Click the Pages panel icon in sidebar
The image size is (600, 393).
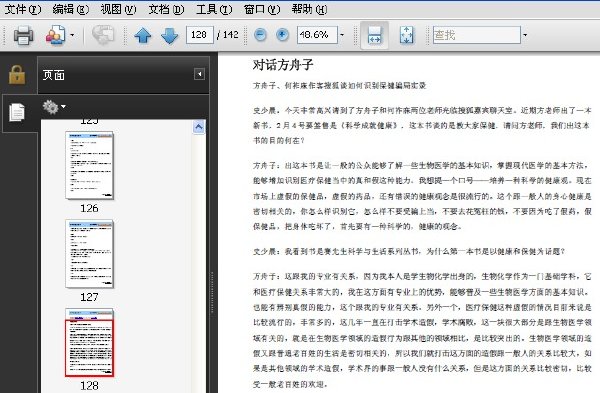16,113
